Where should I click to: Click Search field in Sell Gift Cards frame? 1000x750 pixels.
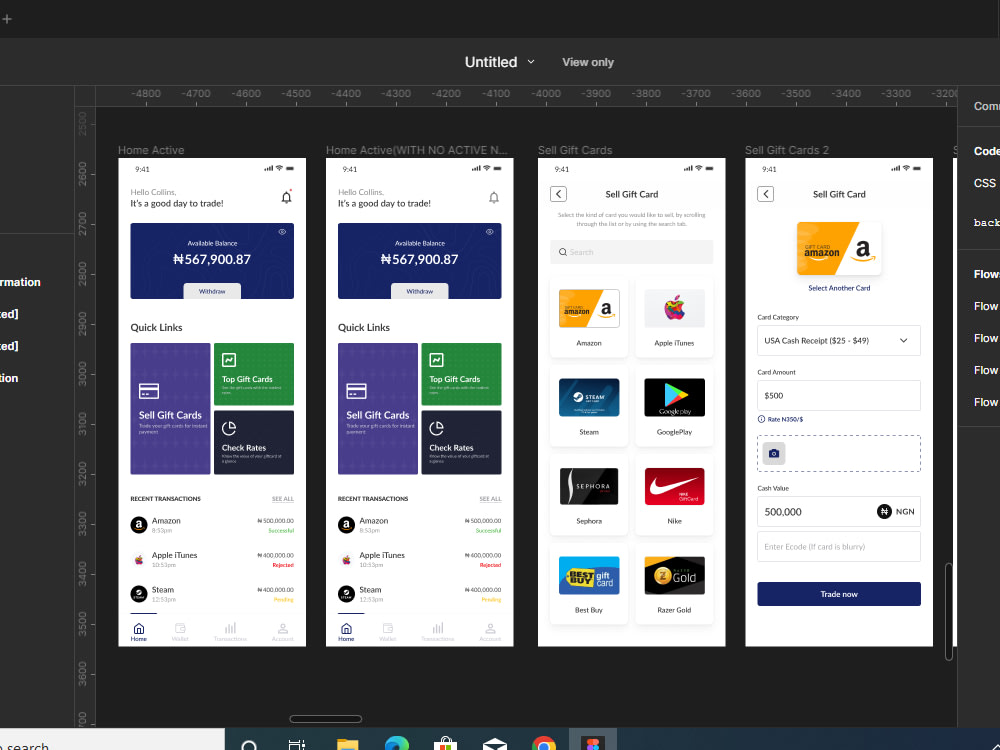click(x=631, y=252)
